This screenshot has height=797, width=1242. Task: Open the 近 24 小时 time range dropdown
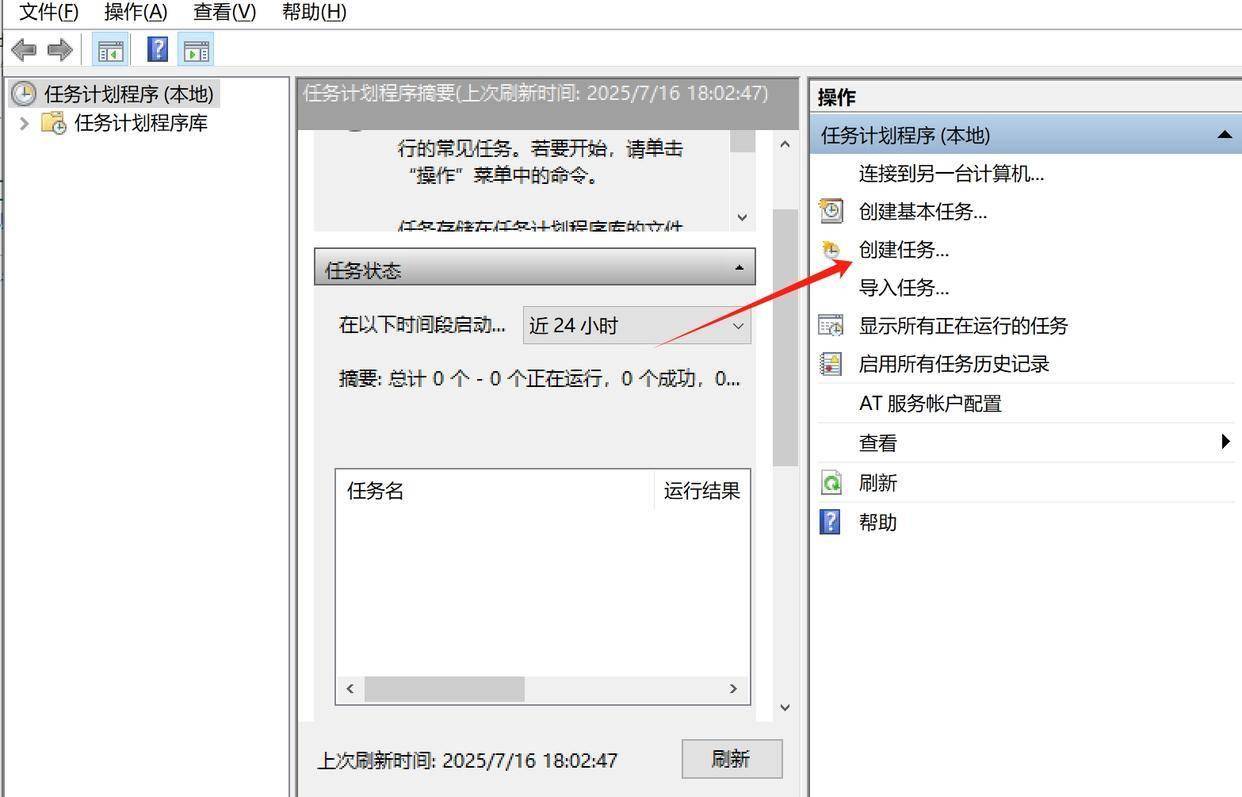point(637,326)
